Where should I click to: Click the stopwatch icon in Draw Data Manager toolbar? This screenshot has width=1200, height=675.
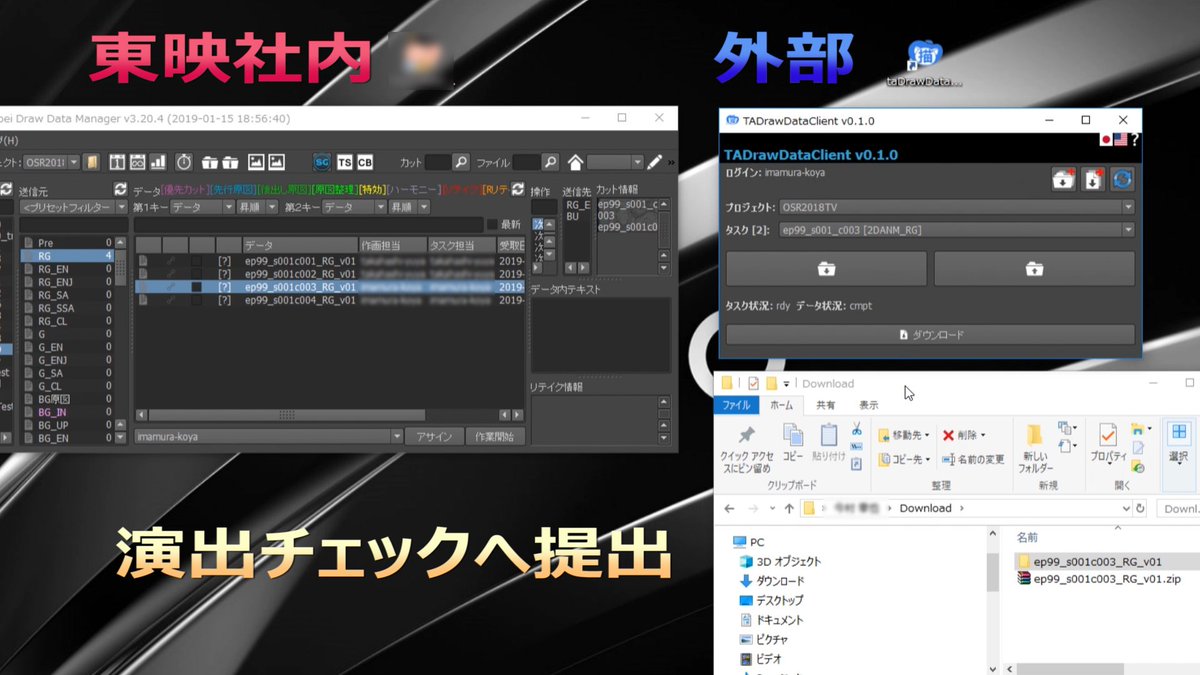point(184,162)
